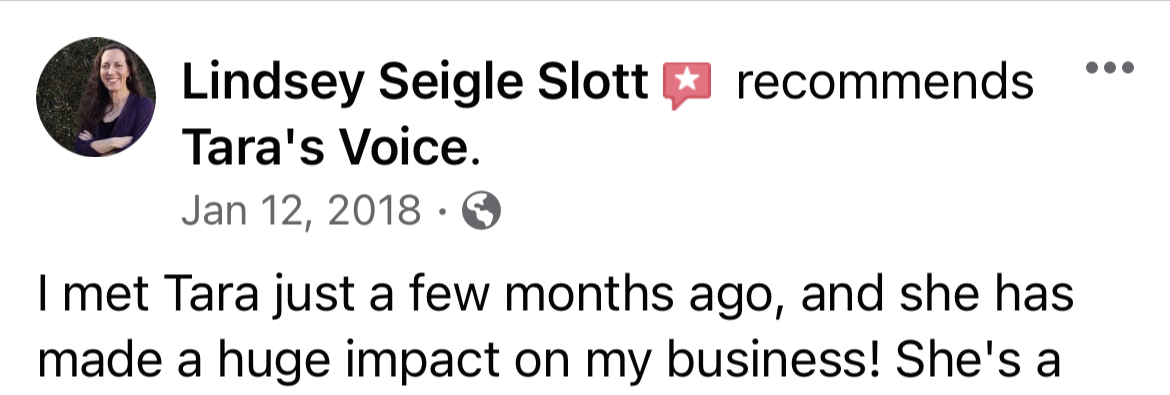View audience setting via the globe symbol
Viewport: 1170px width, 395px height.
pos(481,211)
